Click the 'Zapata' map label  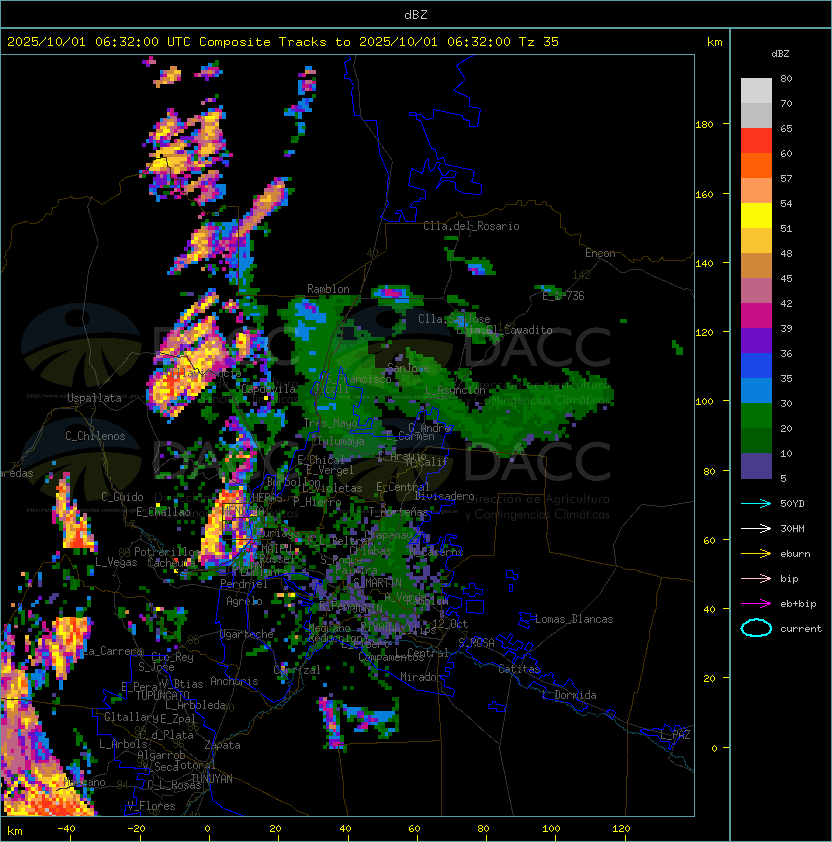[x=222, y=745]
